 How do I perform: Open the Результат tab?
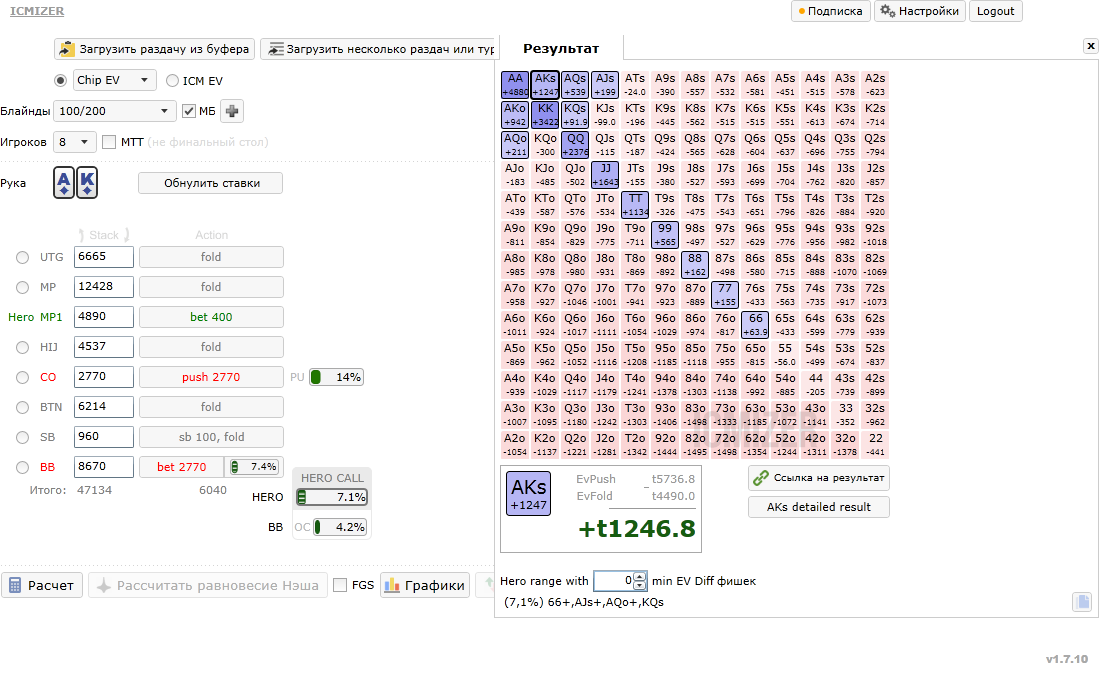click(561, 48)
